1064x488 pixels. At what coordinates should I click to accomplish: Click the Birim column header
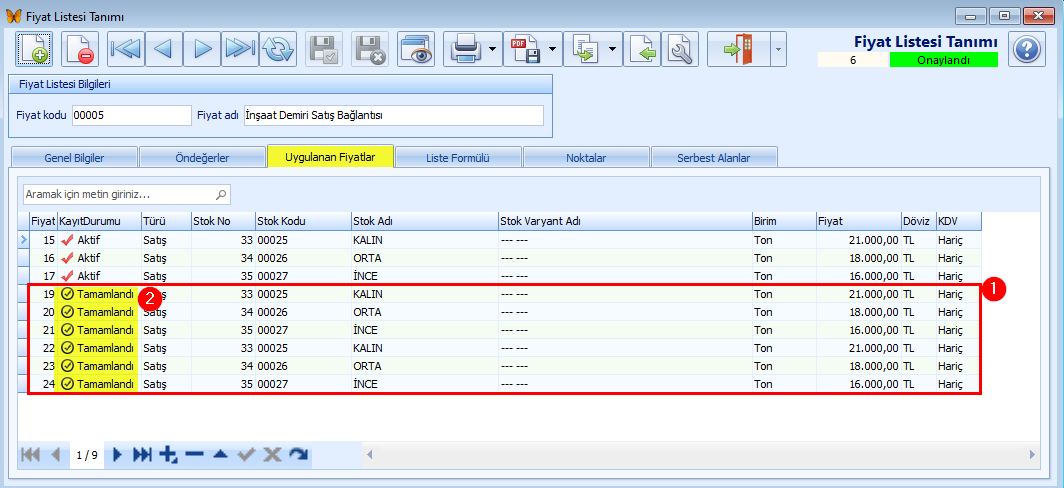(784, 221)
